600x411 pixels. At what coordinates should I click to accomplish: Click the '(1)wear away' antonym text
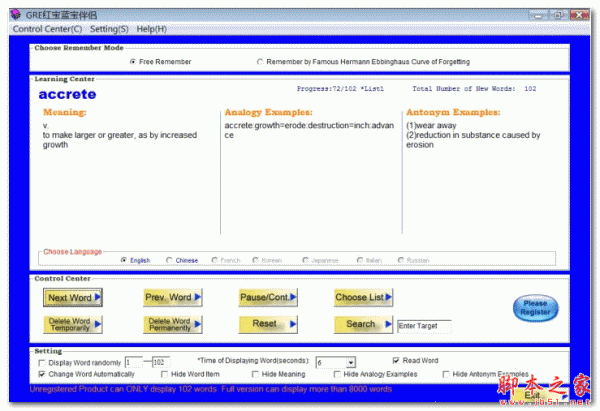click(x=431, y=126)
